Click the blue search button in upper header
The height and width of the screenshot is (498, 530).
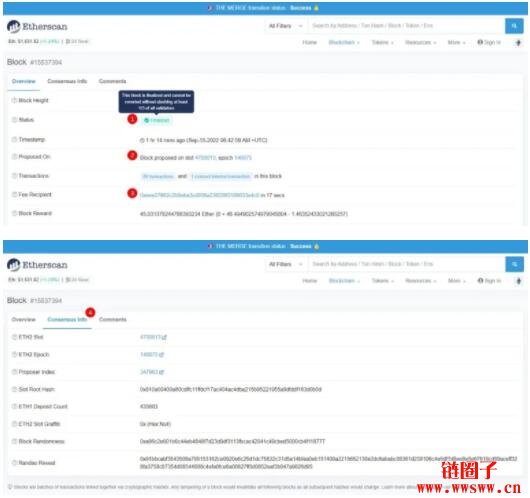(514, 26)
